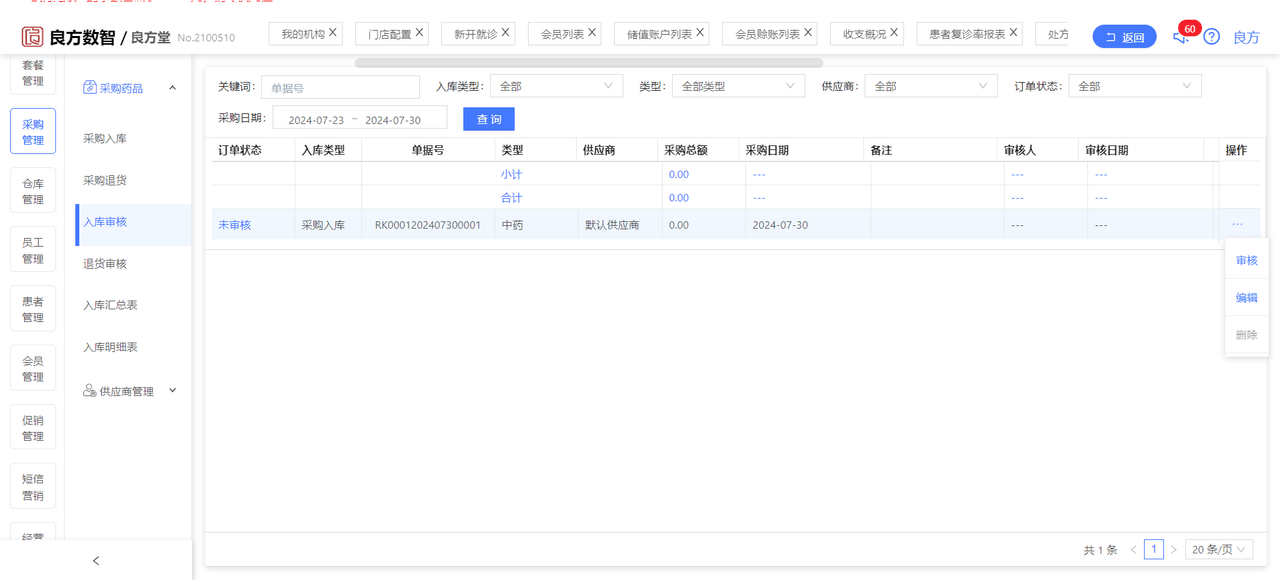Open the help question mark icon
The width and height of the screenshot is (1280, 580).
(1211, 37)
